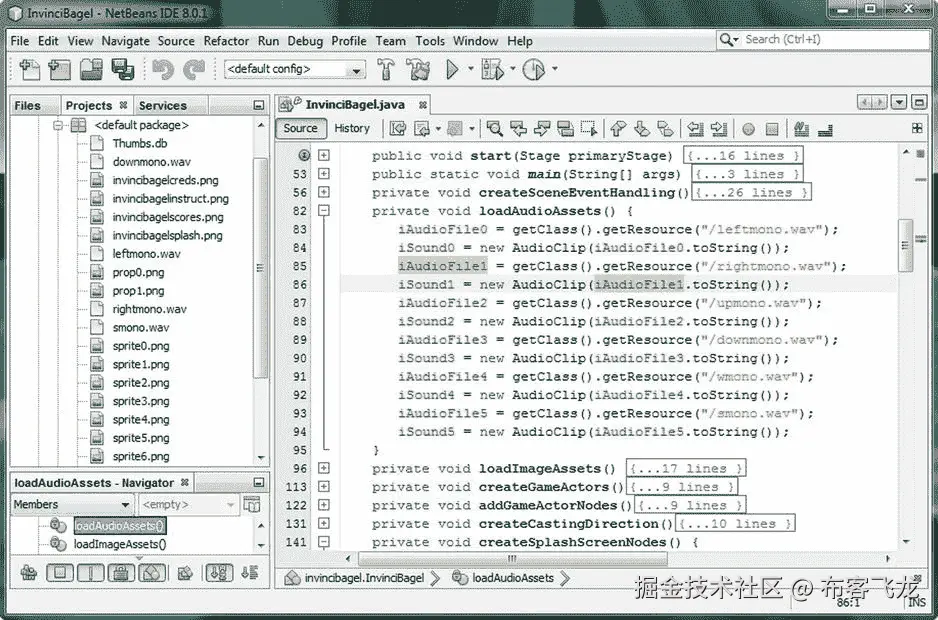This screenshot has width=938, height=620.
Task: Run the InvinciBagel project
Action: tap(453, 70)
